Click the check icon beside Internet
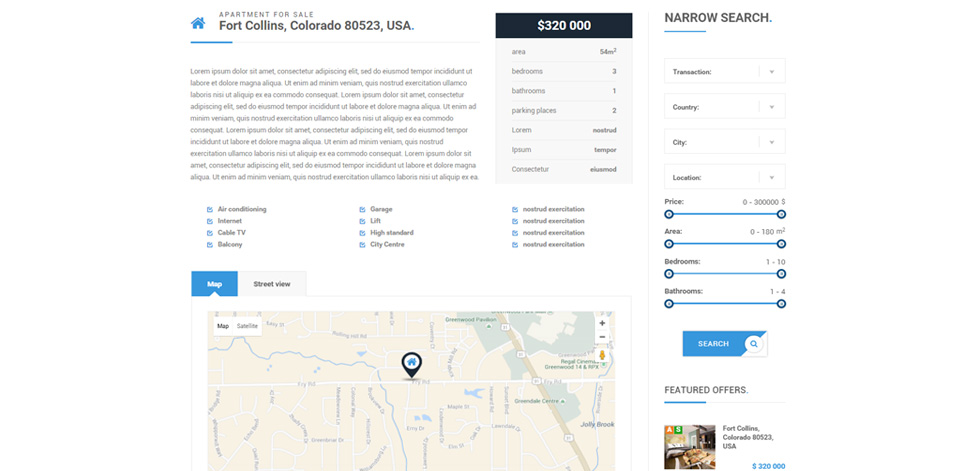Viewport: 980px width, 471px height. click(x=210, y=221)
